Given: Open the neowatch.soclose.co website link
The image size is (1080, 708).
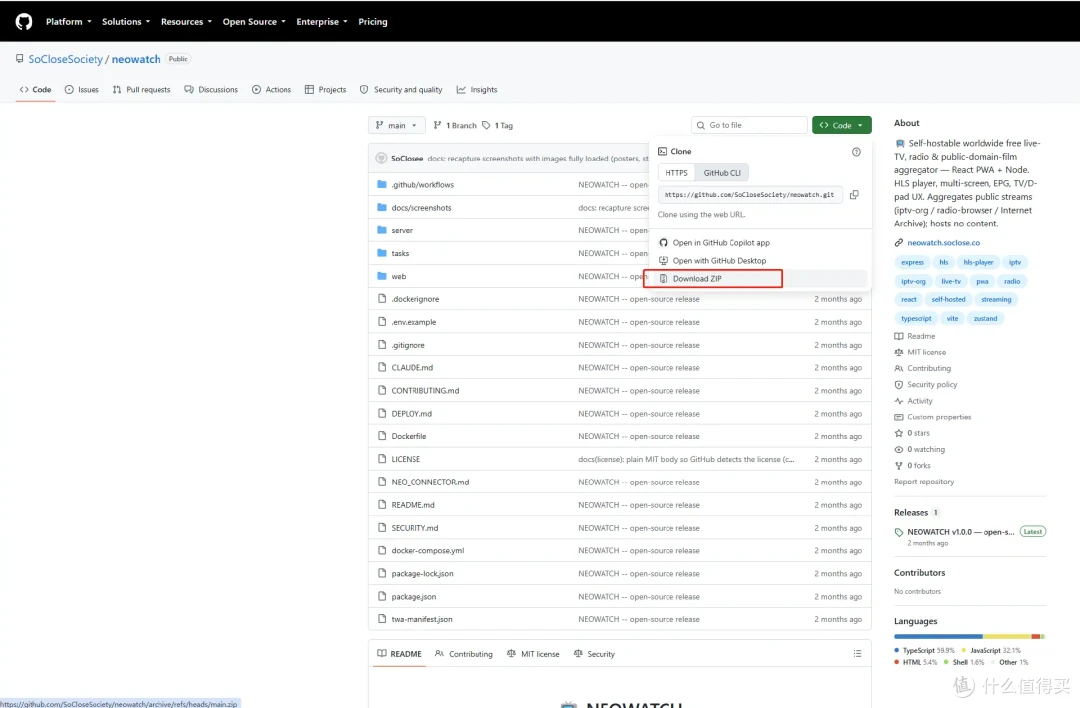Looking at the screenshot, I should [943, 242].
